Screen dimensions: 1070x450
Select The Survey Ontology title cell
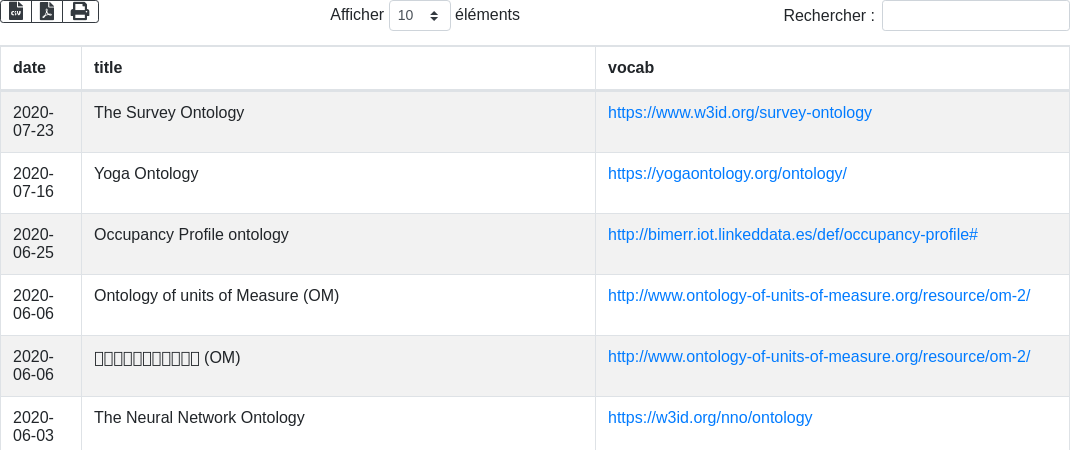(x=338, y=122)
